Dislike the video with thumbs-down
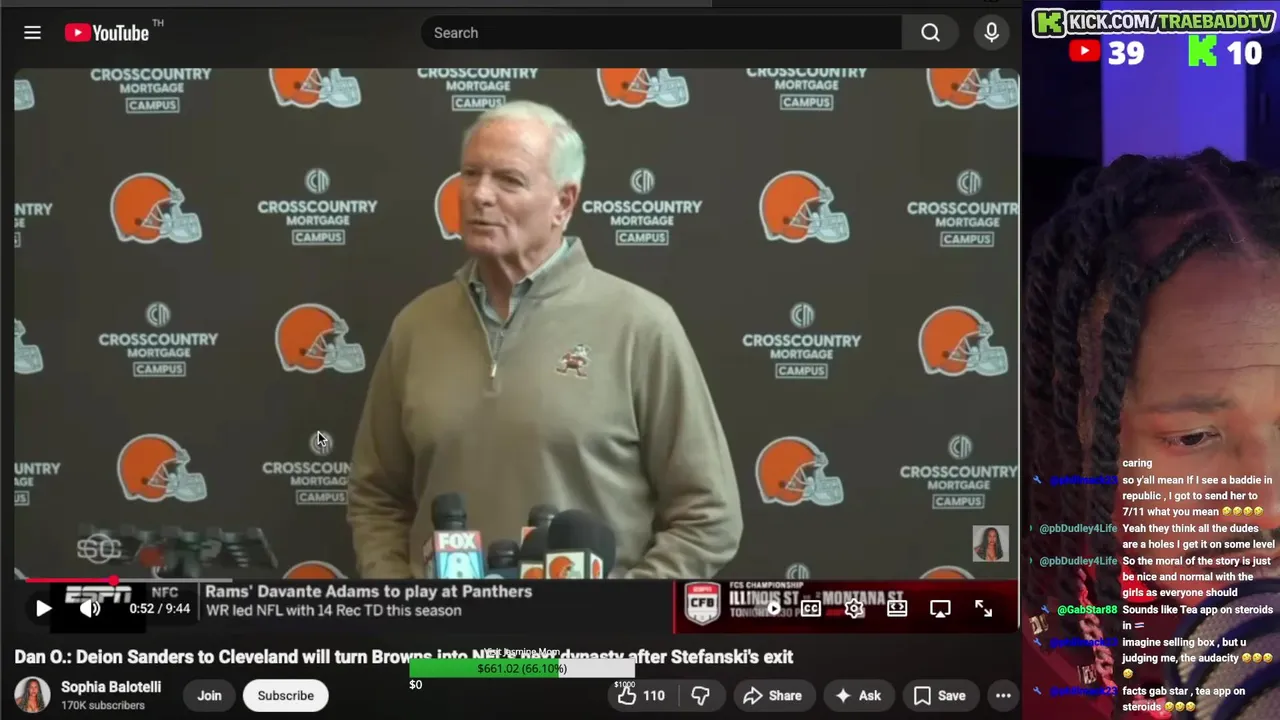 coord(701,695)
